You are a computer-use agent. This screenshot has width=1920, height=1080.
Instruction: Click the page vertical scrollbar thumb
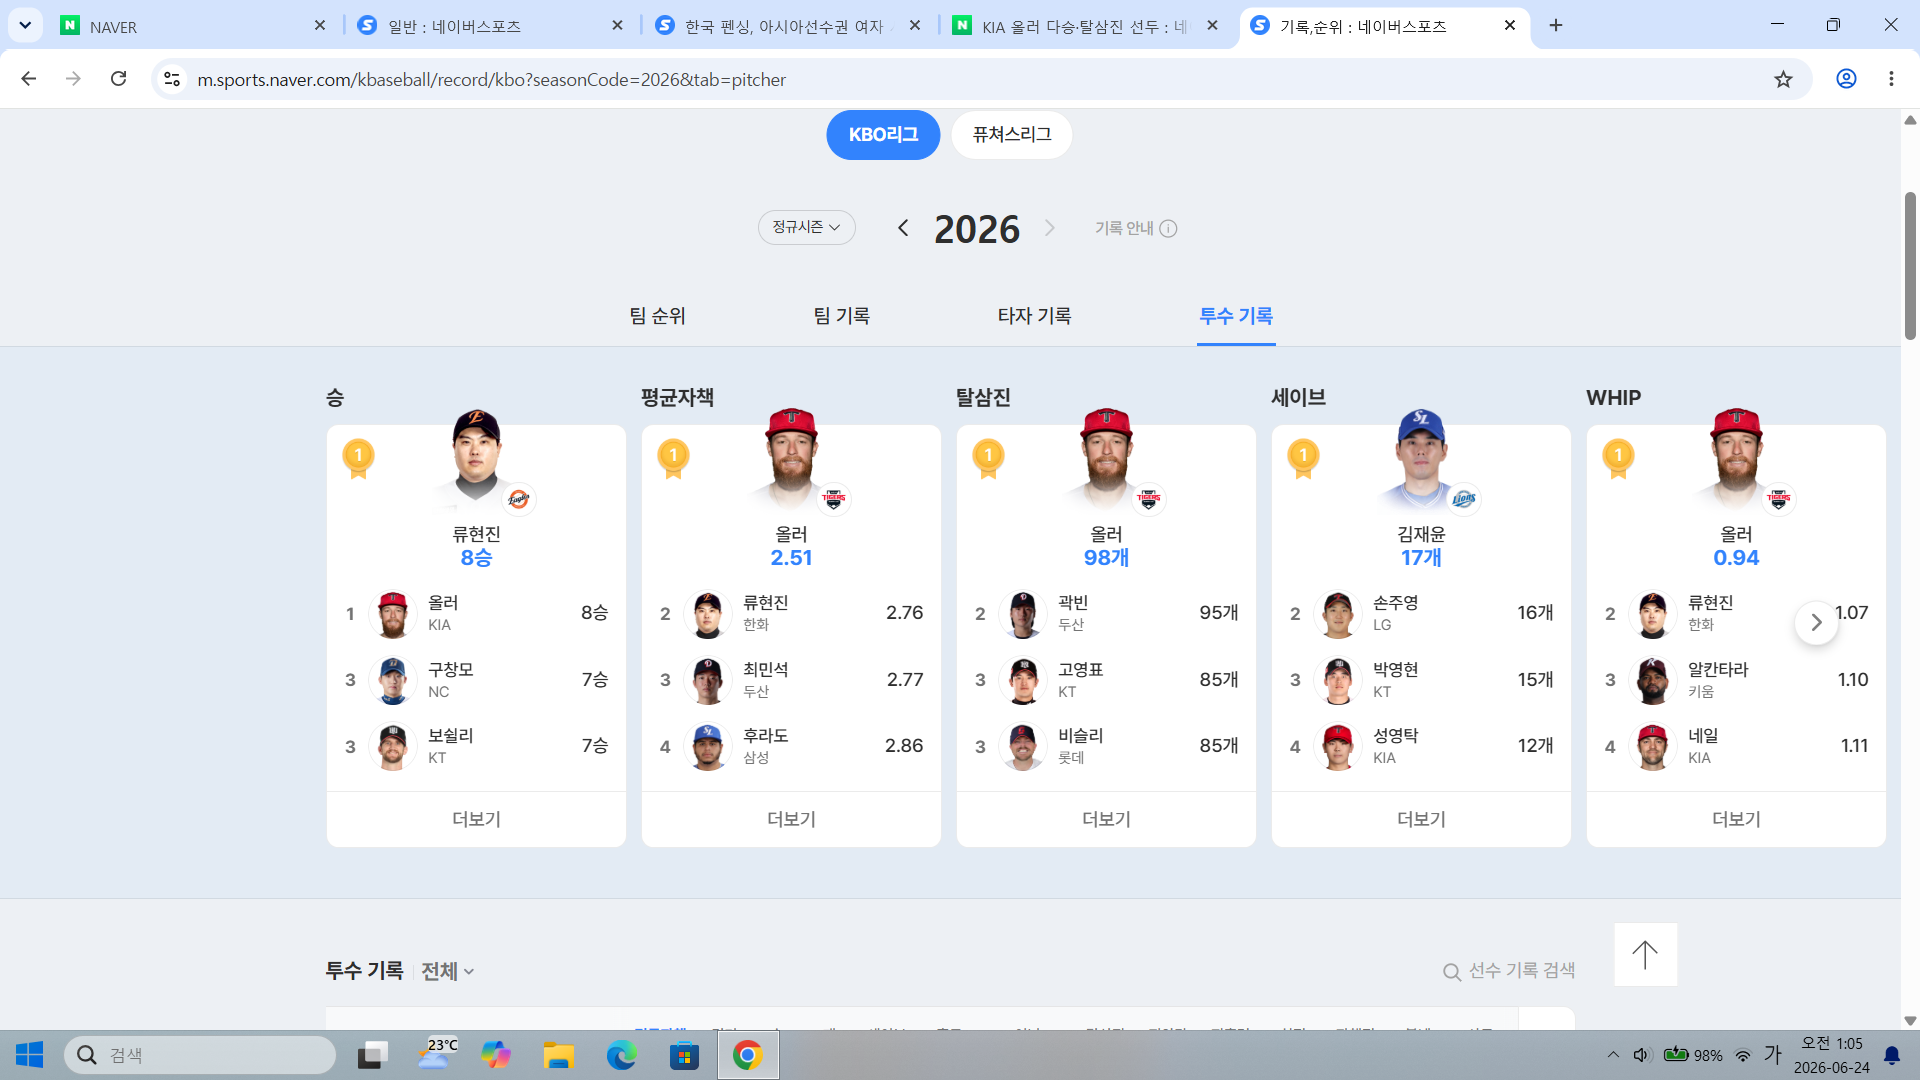point(1910,265)
